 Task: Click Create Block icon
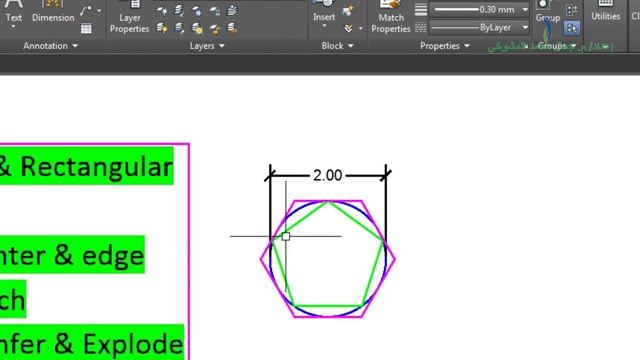click(x=348, y=11)
